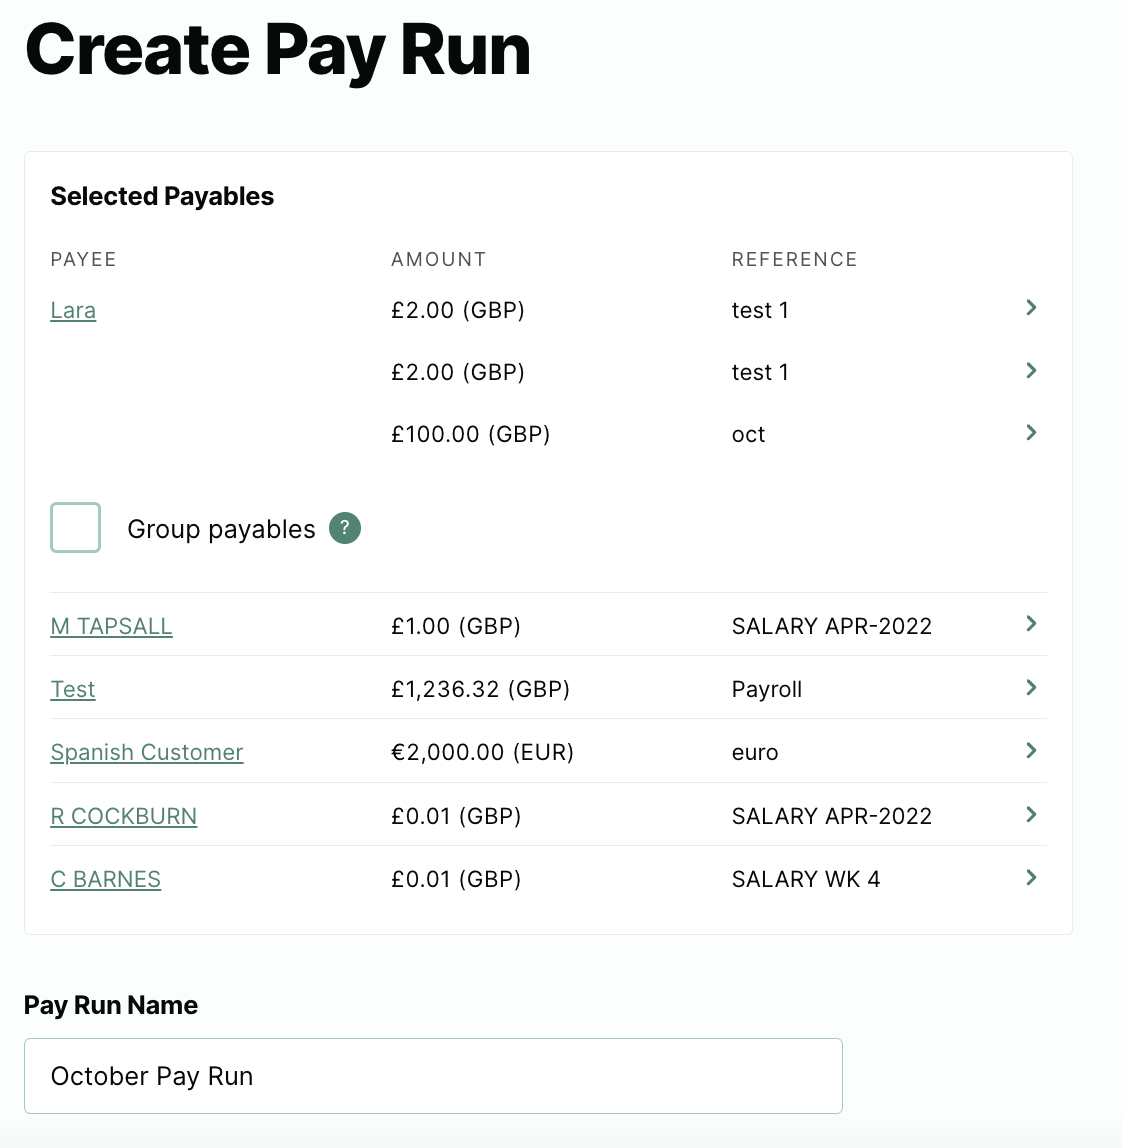Select the R COCKBURN payee link
The image size is (1122, 1148).
[123, 816]
